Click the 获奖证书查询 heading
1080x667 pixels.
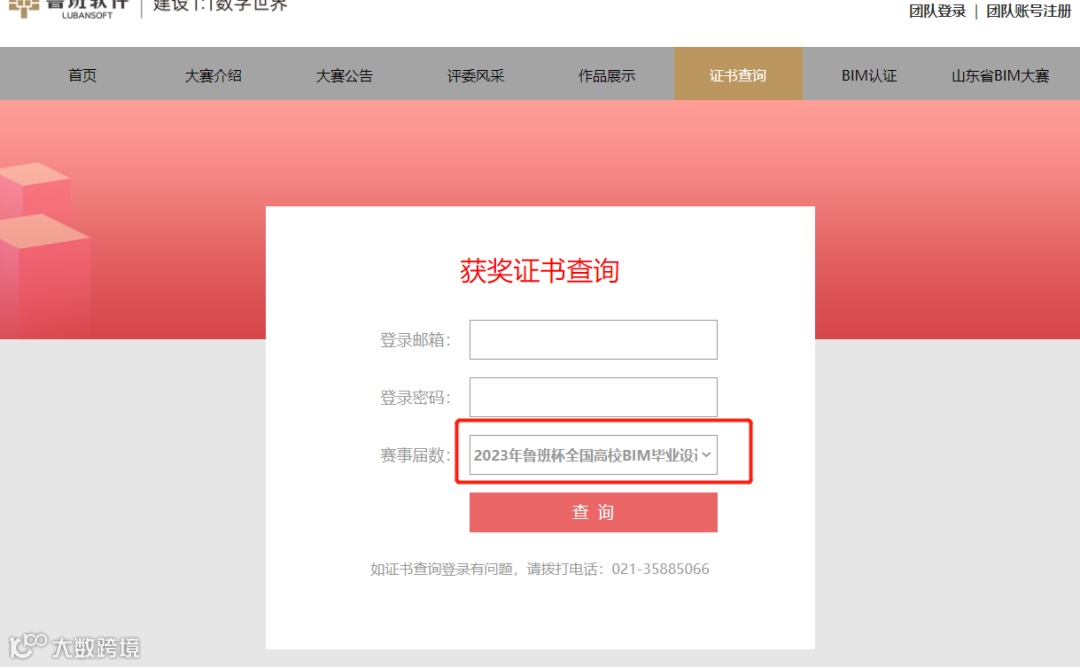[x=539, y=271]
